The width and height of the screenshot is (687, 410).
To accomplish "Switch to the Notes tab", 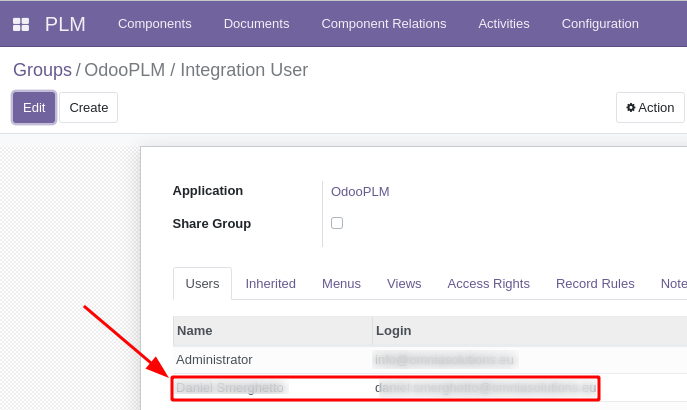I will pos(673,283).
